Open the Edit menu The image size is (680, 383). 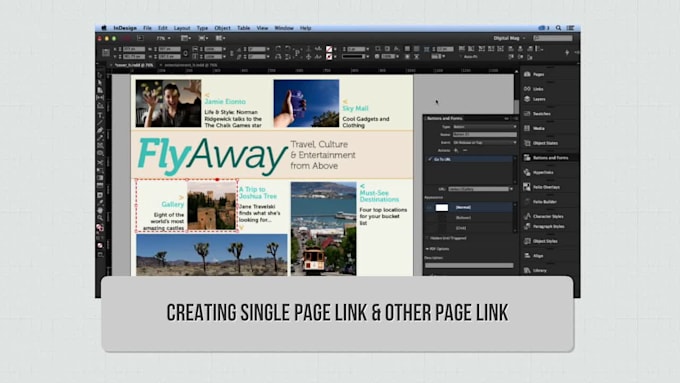(163, 28)
